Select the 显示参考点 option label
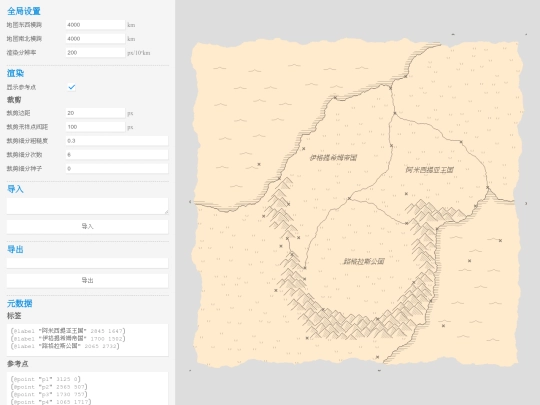The width and height of the screenshot is (540, 405). click(21, 87)
